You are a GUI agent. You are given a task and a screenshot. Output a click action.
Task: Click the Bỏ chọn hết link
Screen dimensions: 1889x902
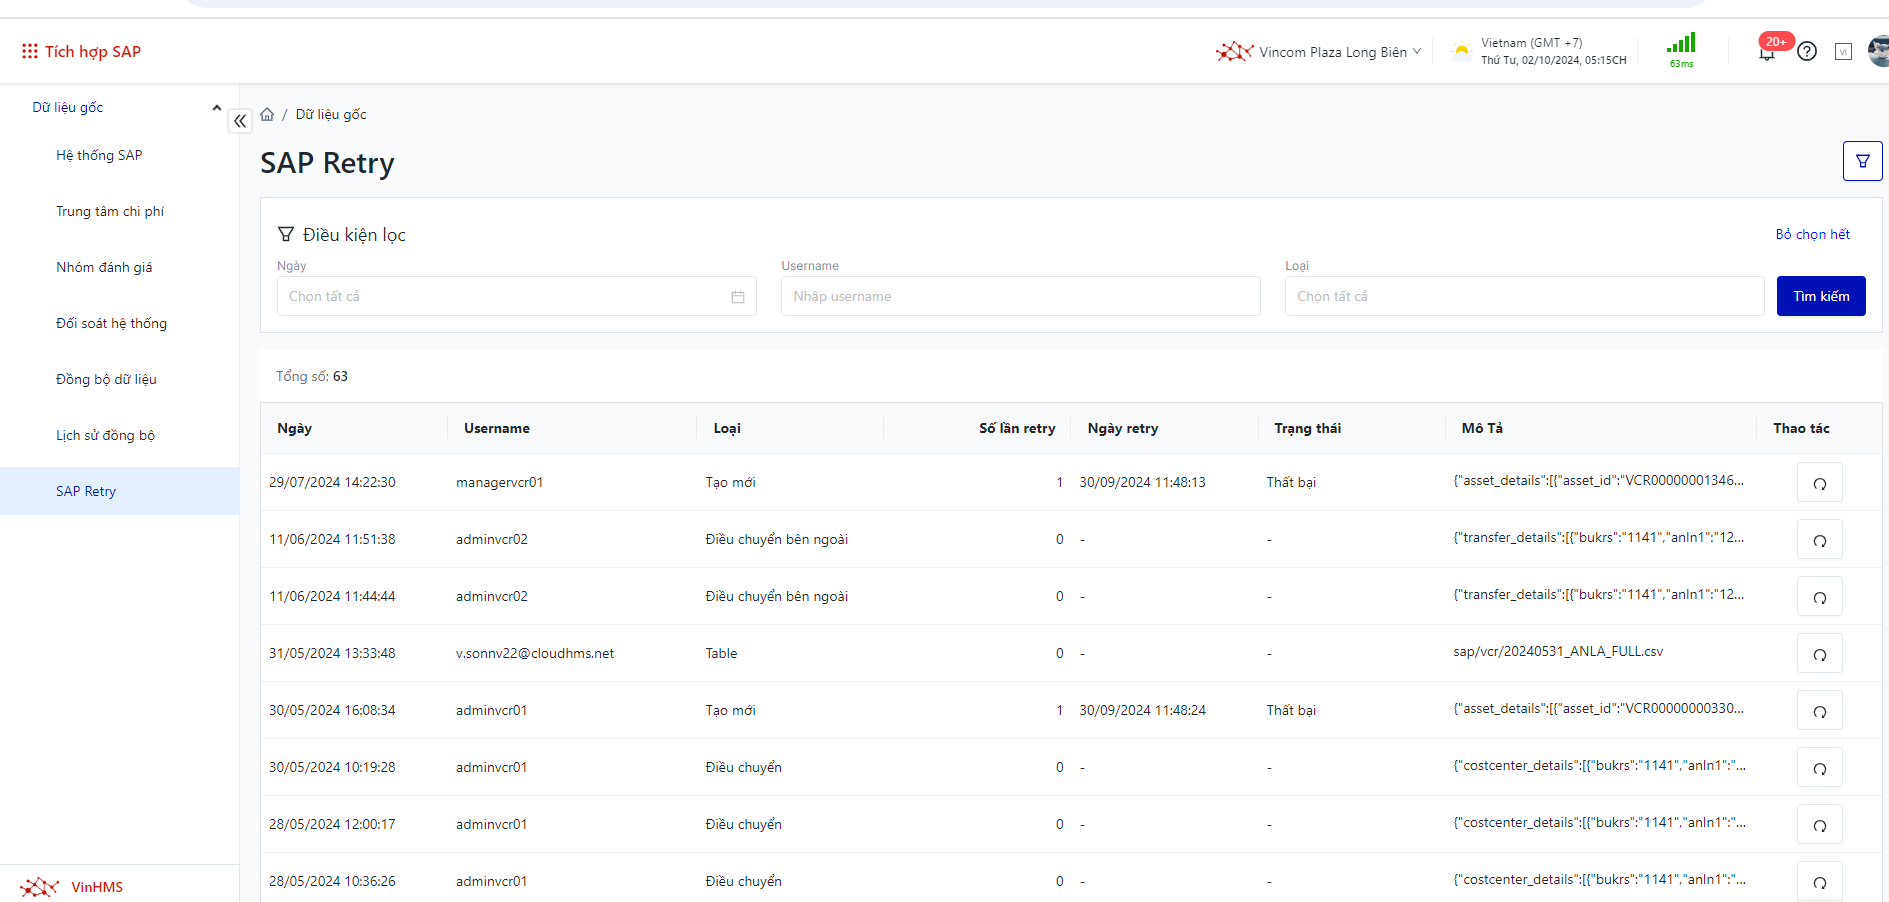[x=1812, y=234]
